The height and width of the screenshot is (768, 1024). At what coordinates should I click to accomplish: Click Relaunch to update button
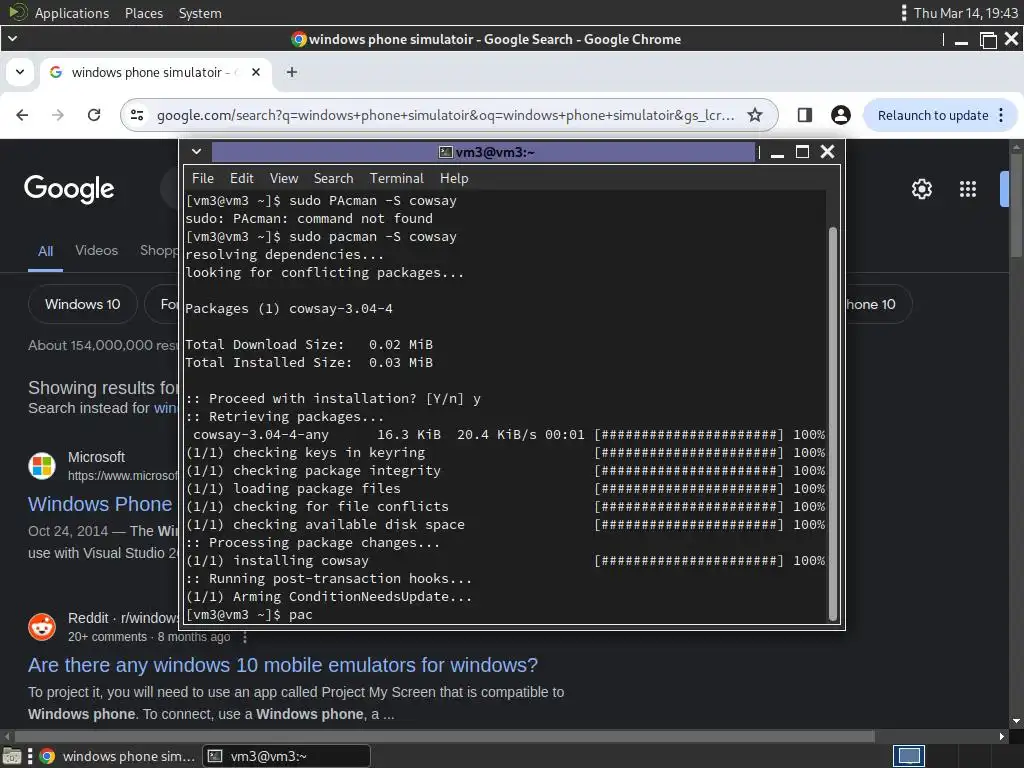pyautogui.click(x=933, y=116)
